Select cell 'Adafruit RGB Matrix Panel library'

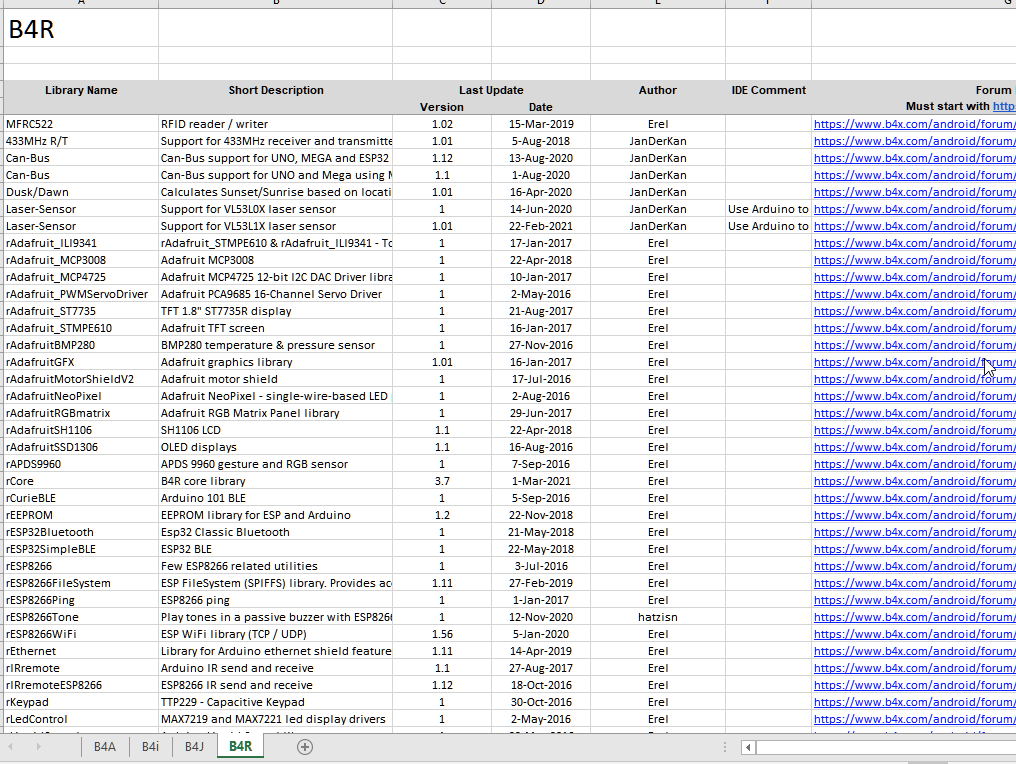tap(275, 413)
